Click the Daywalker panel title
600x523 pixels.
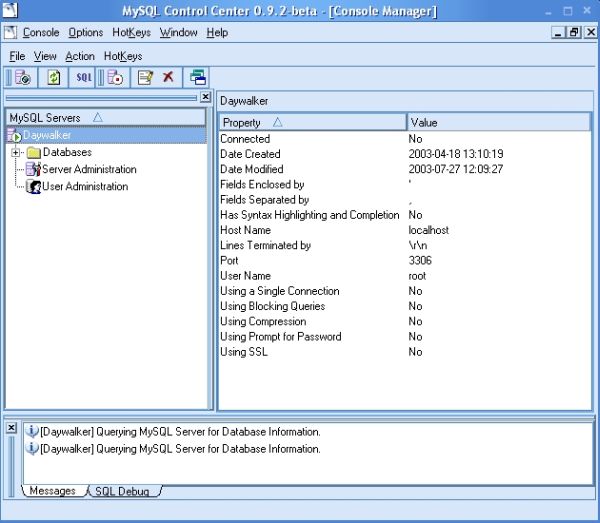tap(244, 101)
